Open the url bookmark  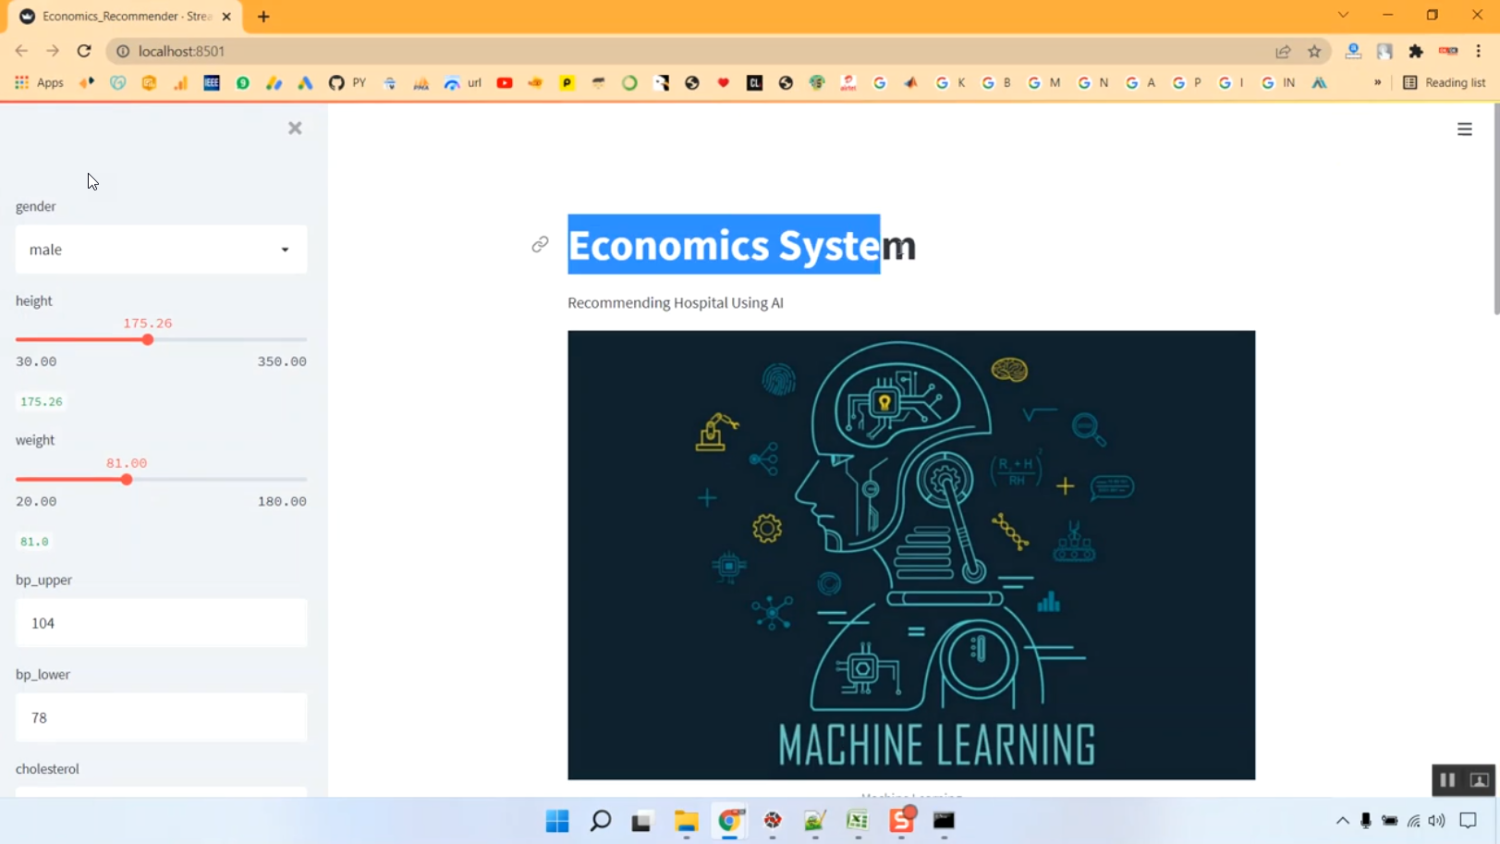click(463, 83)
